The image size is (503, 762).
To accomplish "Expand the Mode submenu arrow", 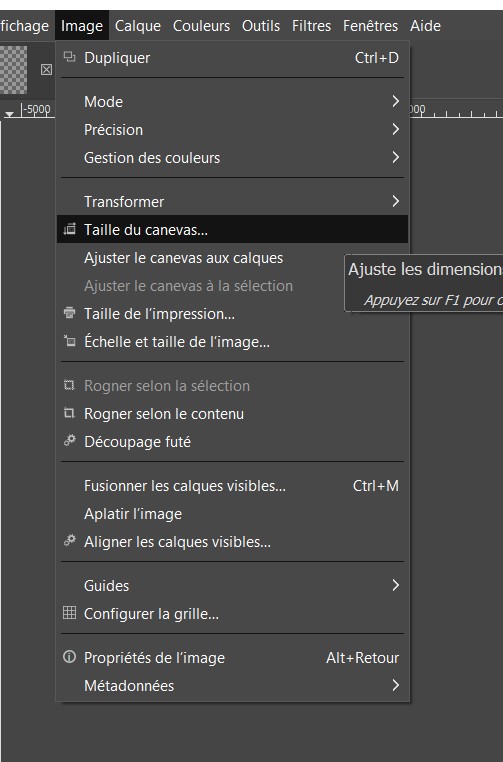I will (396, 101).
